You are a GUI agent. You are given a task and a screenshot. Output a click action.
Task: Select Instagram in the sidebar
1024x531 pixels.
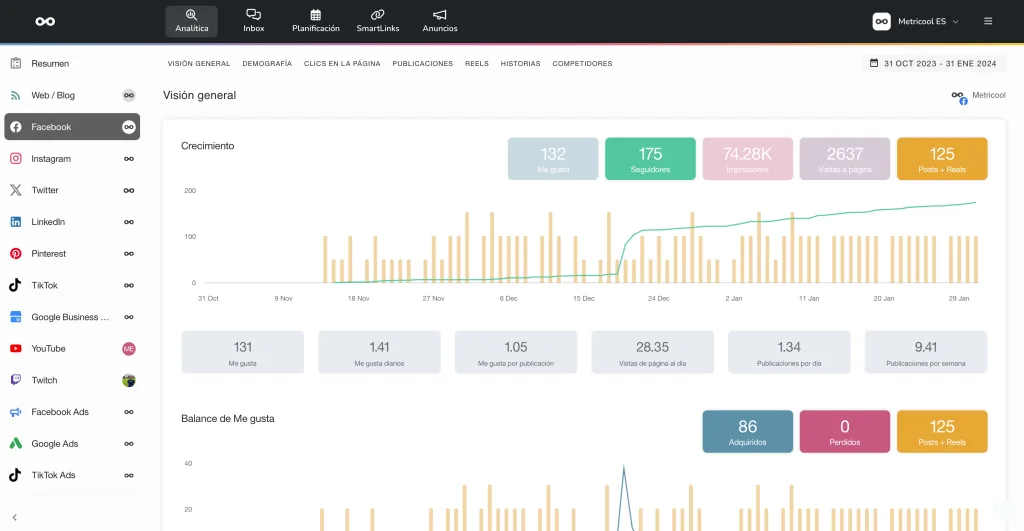coord(51,159)
